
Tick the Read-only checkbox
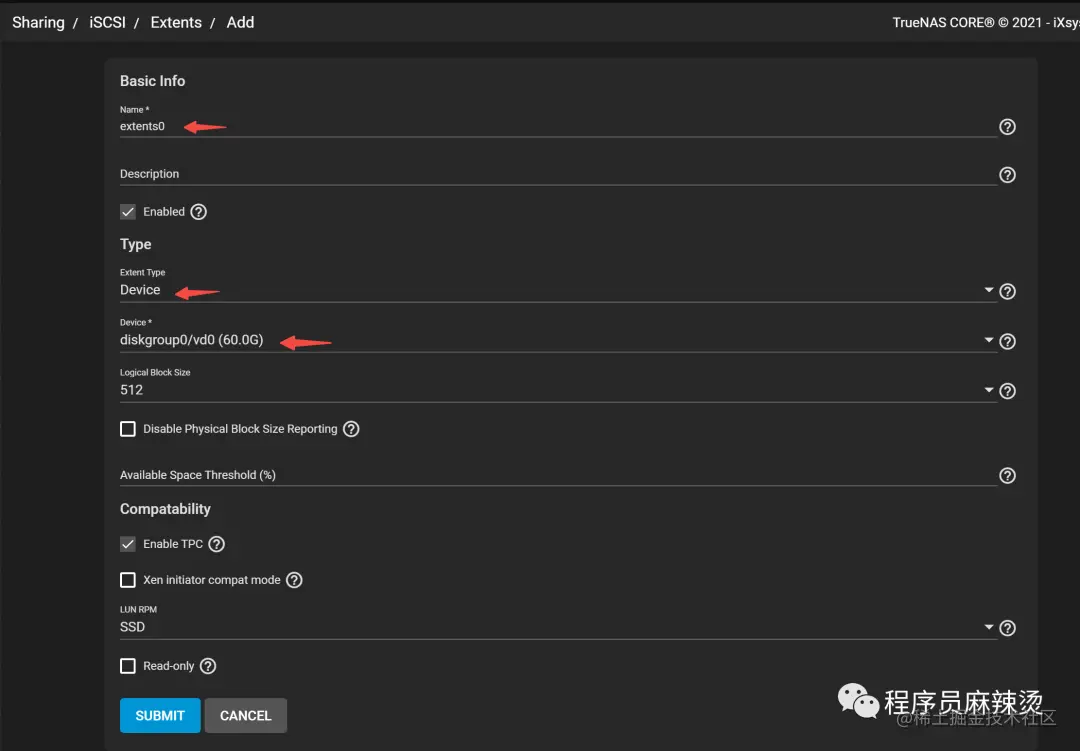(x=128, y=666)
